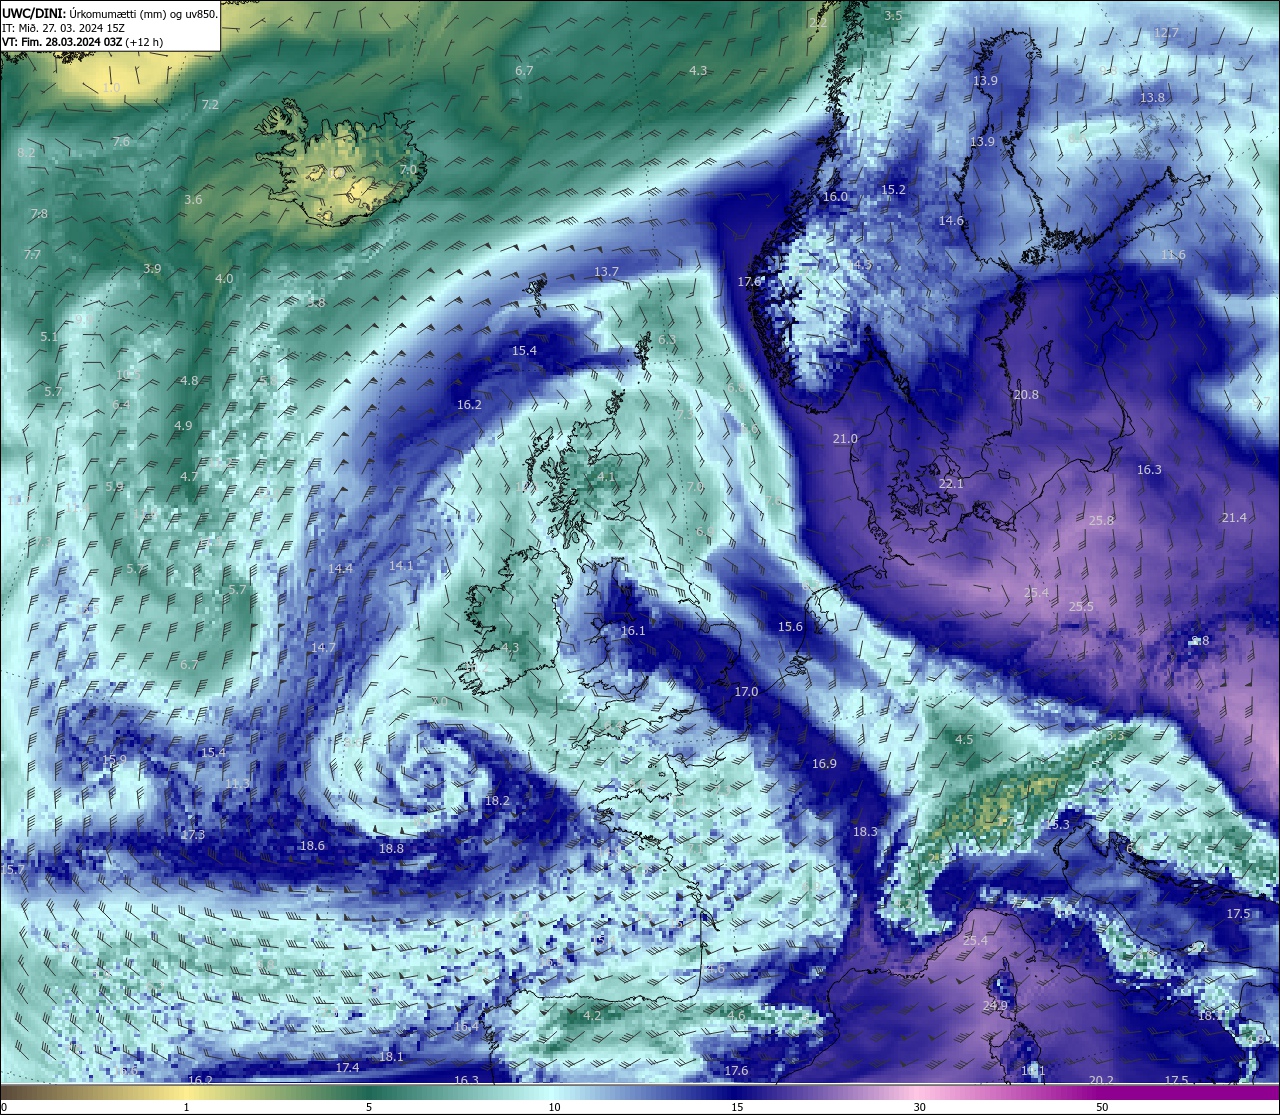Image resolution: width=1280 pixels, height=1115 pixels.
Task: Click the map value '25.5'
Action: [1081, 606]
